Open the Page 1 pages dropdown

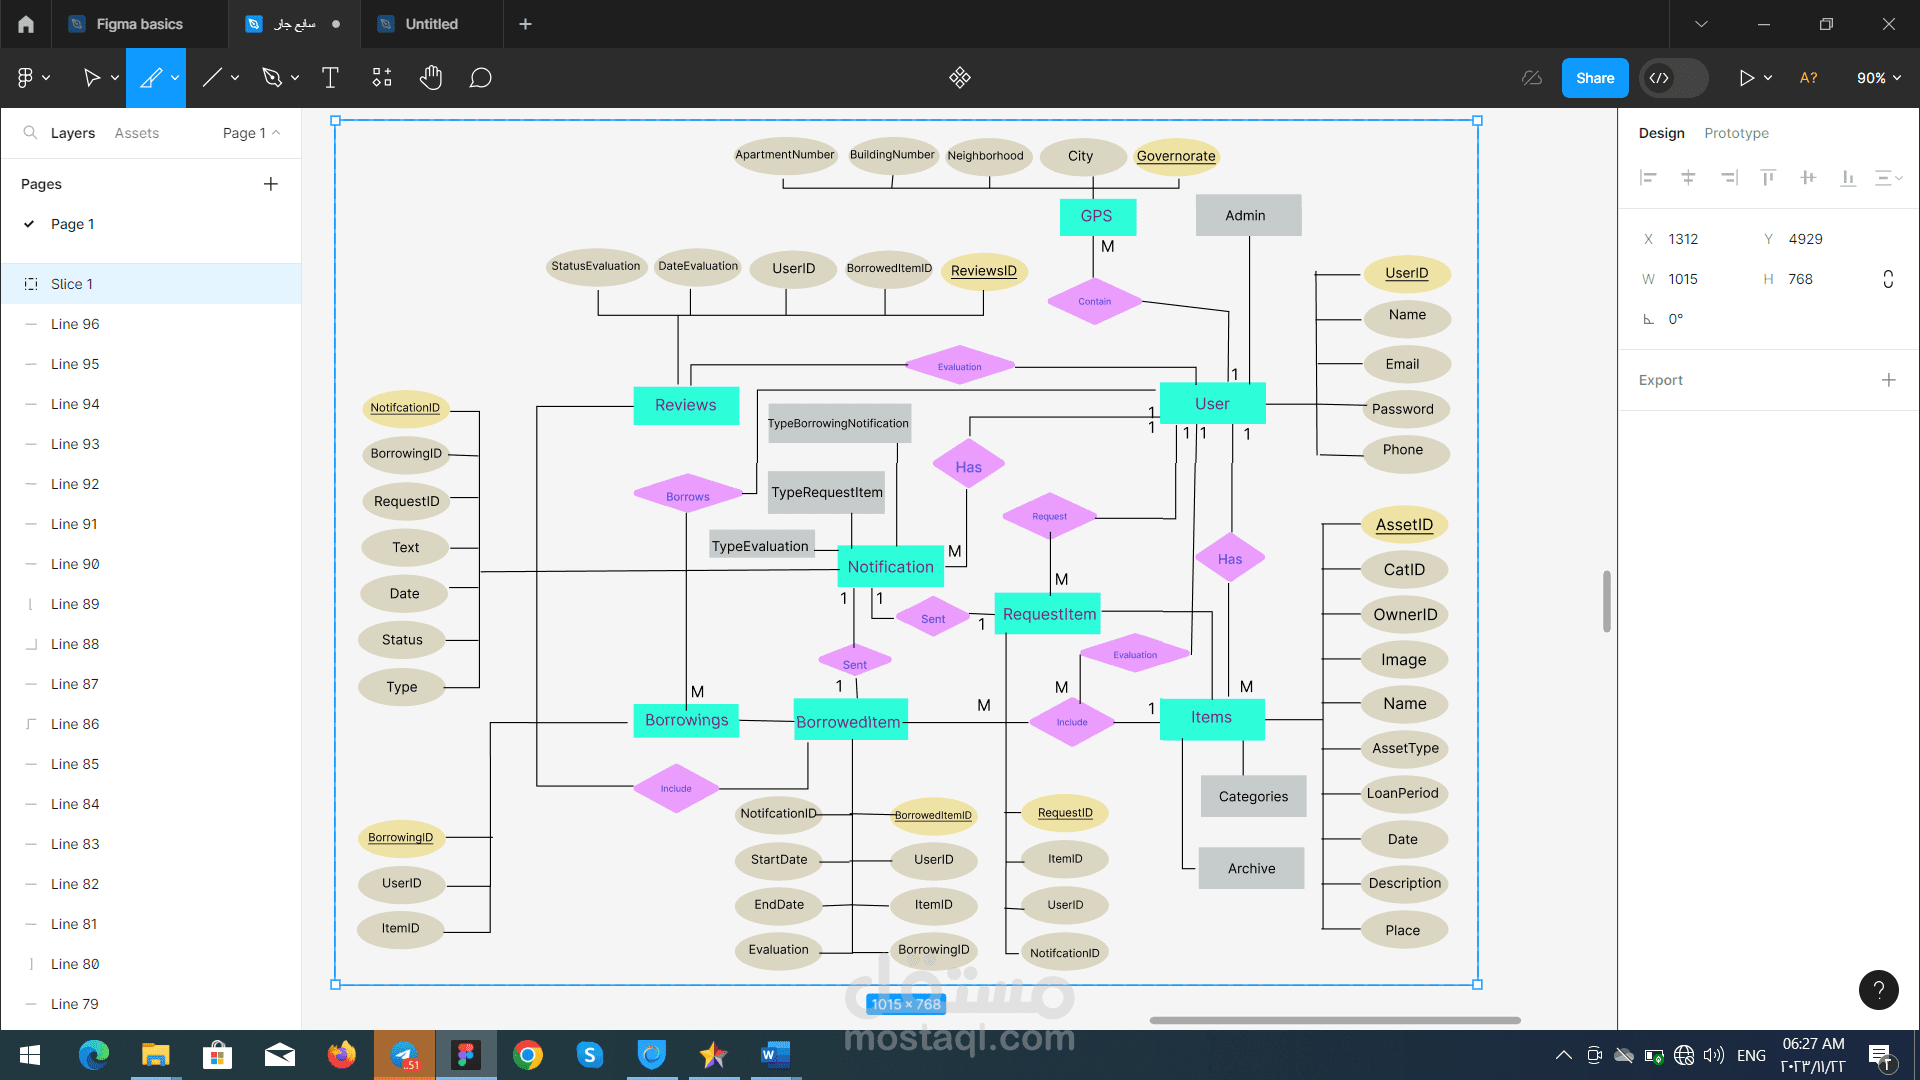coord(251,133)
